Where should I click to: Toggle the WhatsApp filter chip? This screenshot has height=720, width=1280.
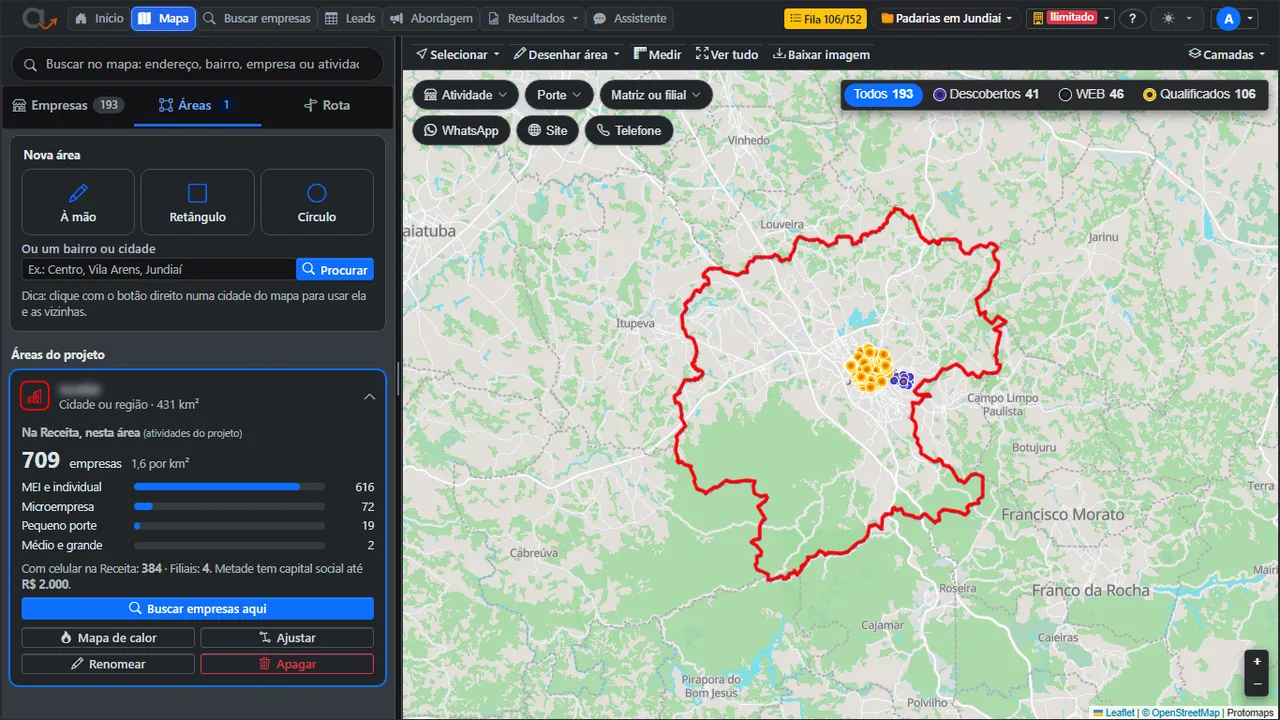pyautogui.click(x=462, y=130)
